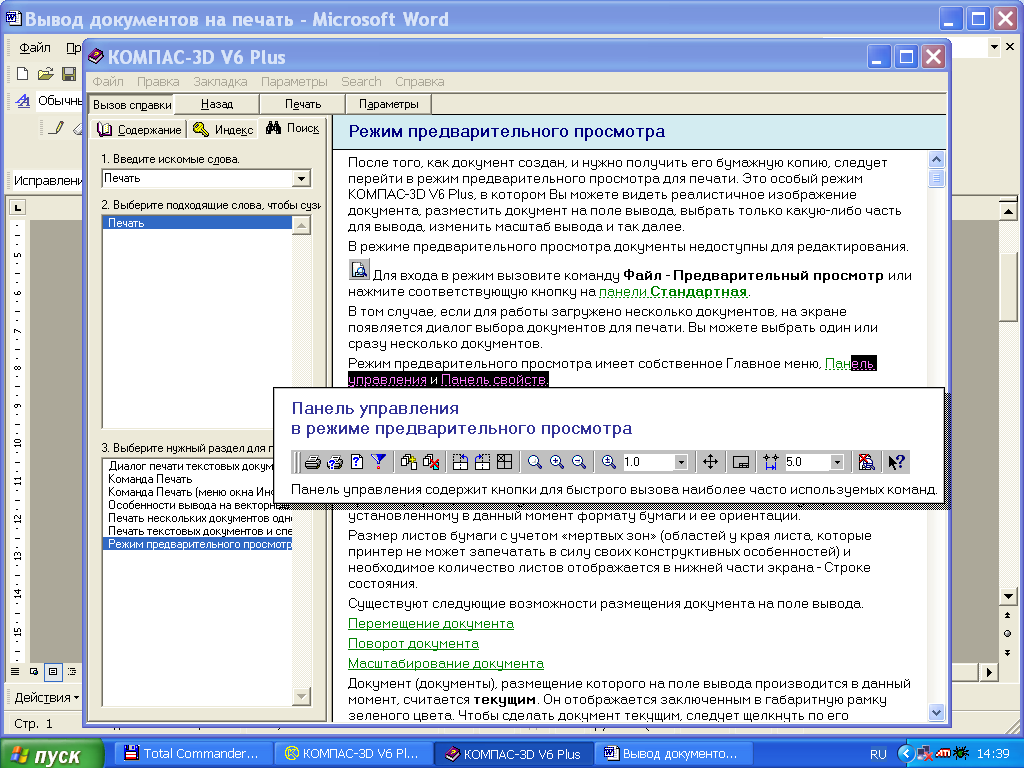Open the Файл menu in Microsoft Word
The width and height of the screenshot is (1024, 768).
point(35,48)
